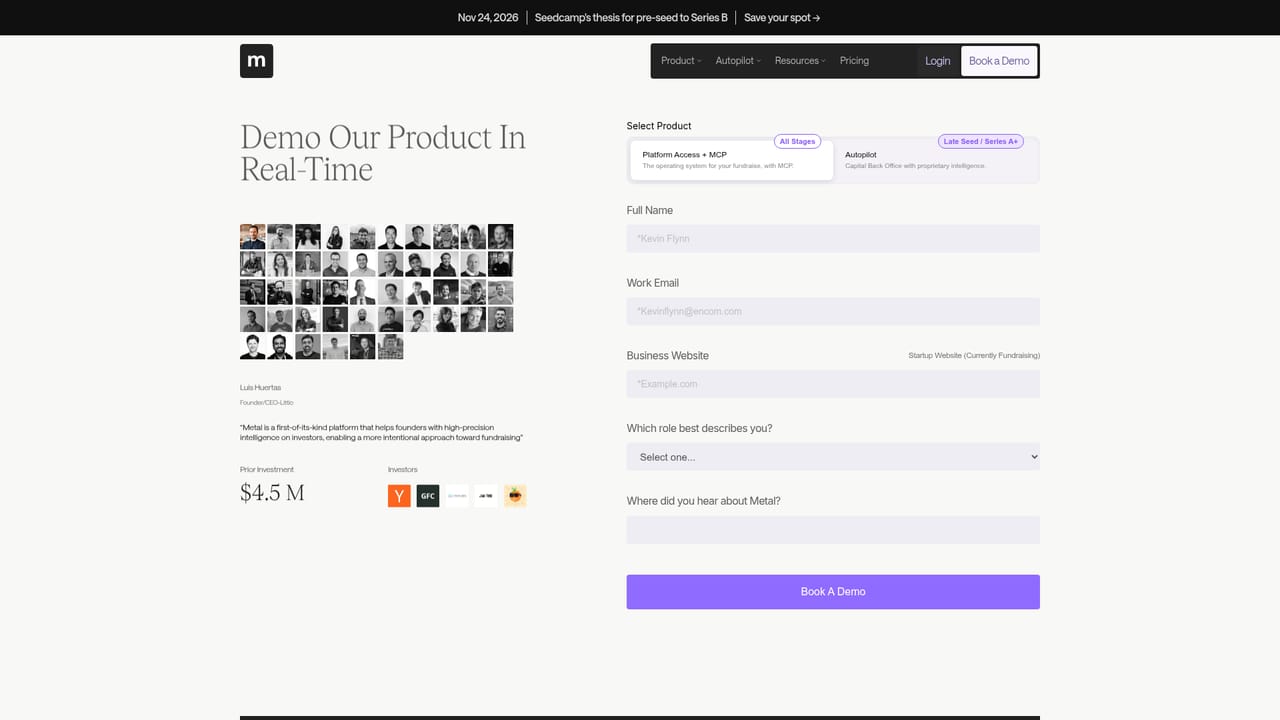Follow the "Save your spot" banner link
This screenshot has height=720, width=1280.
point(782,18)
